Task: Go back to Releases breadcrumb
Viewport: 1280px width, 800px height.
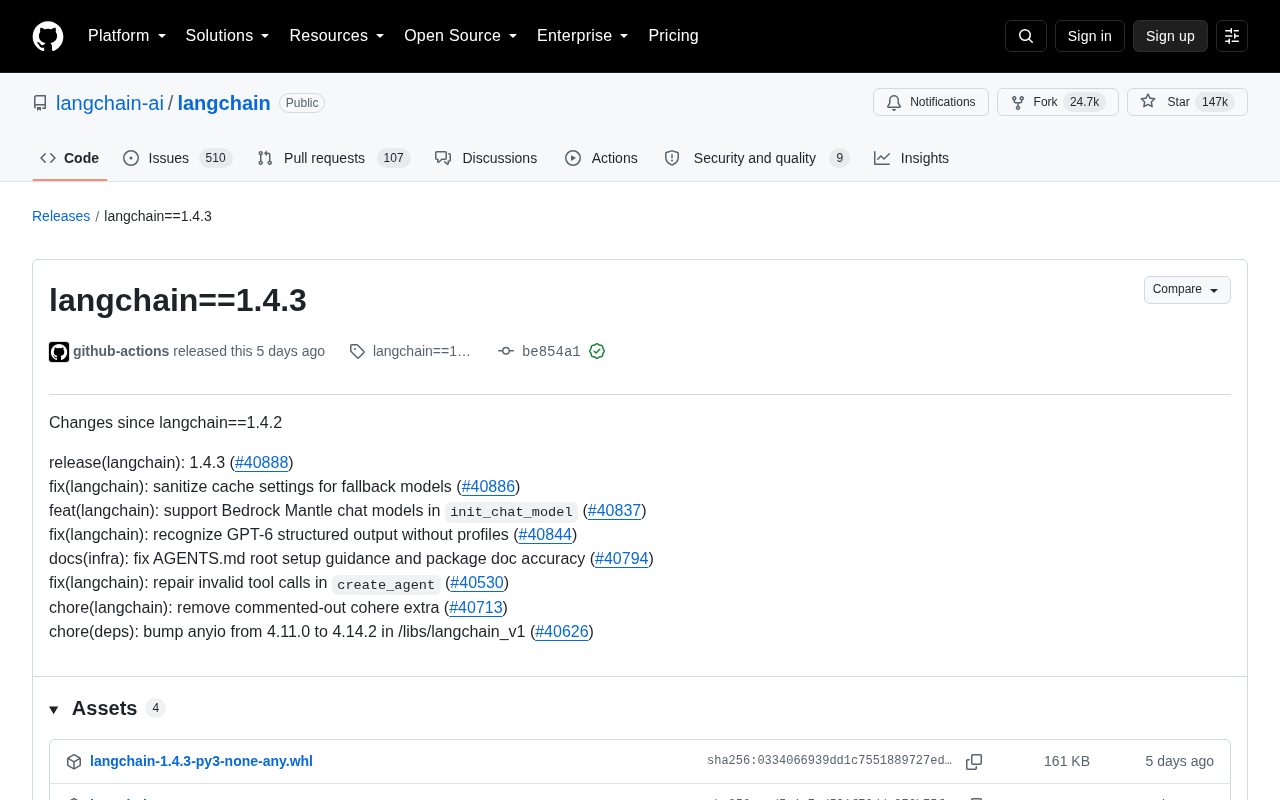Action: tap(61, 216)
